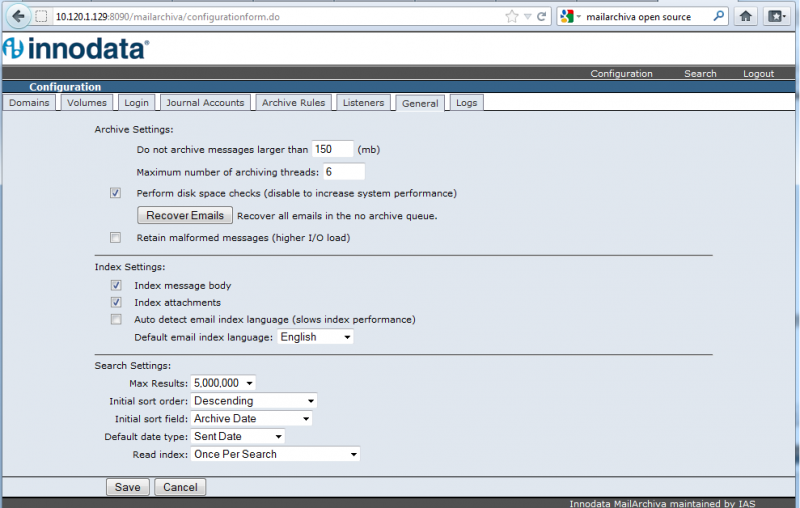Click the site identity icon in address bar
Image resolution: width=800 pixels, height=508 pixels.
[41, 16]
